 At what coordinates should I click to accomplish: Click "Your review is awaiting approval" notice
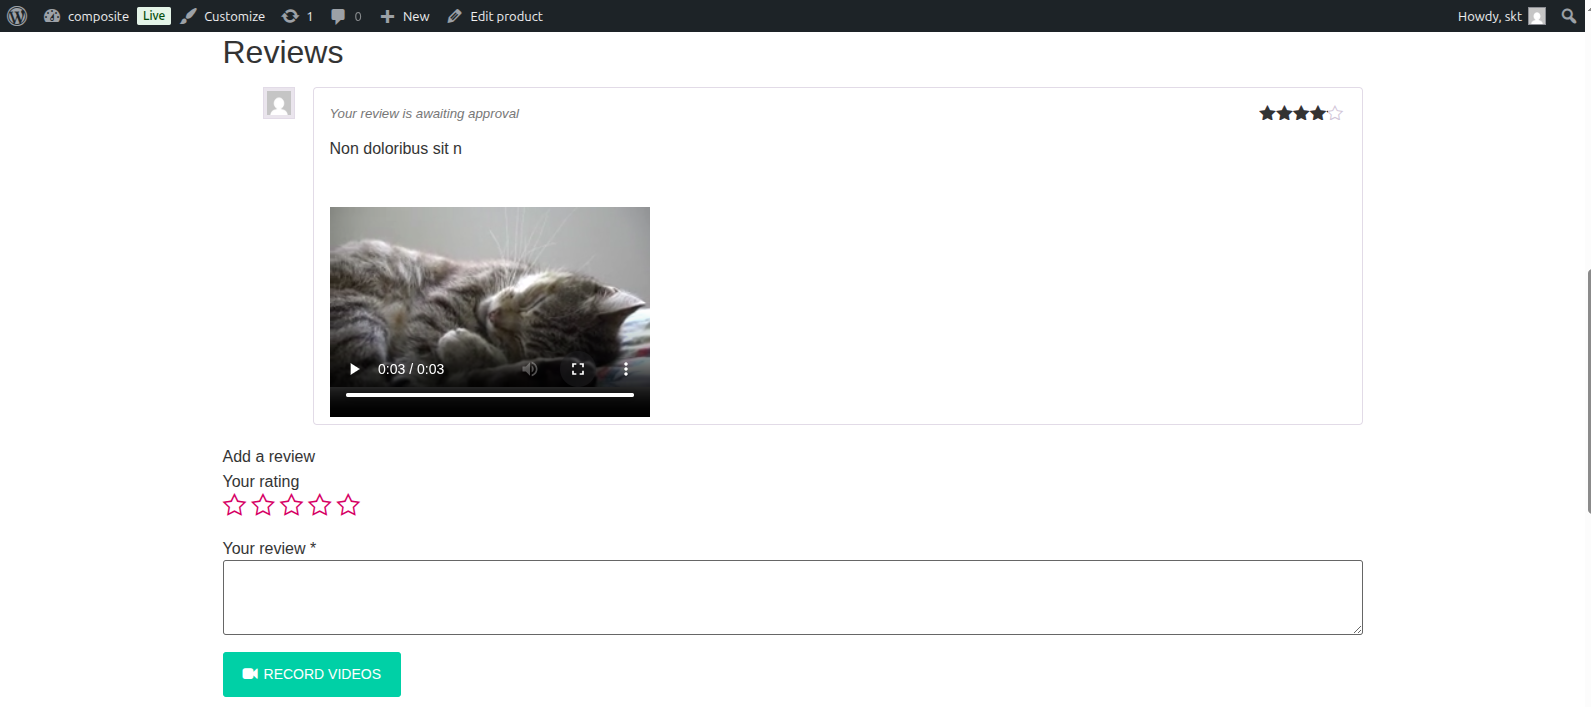424,114
